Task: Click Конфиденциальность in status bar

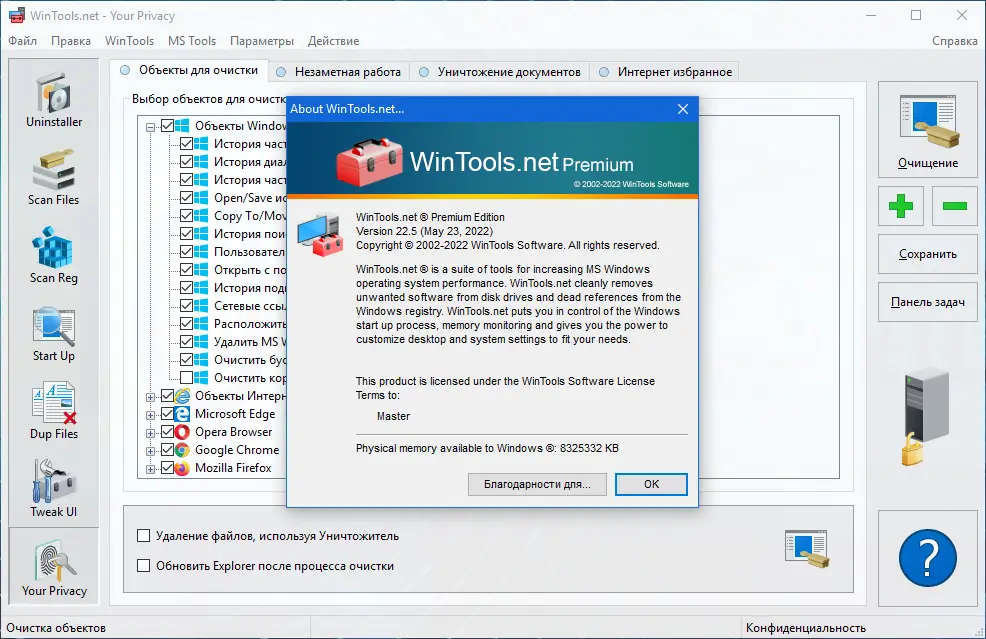Action: 806,628
